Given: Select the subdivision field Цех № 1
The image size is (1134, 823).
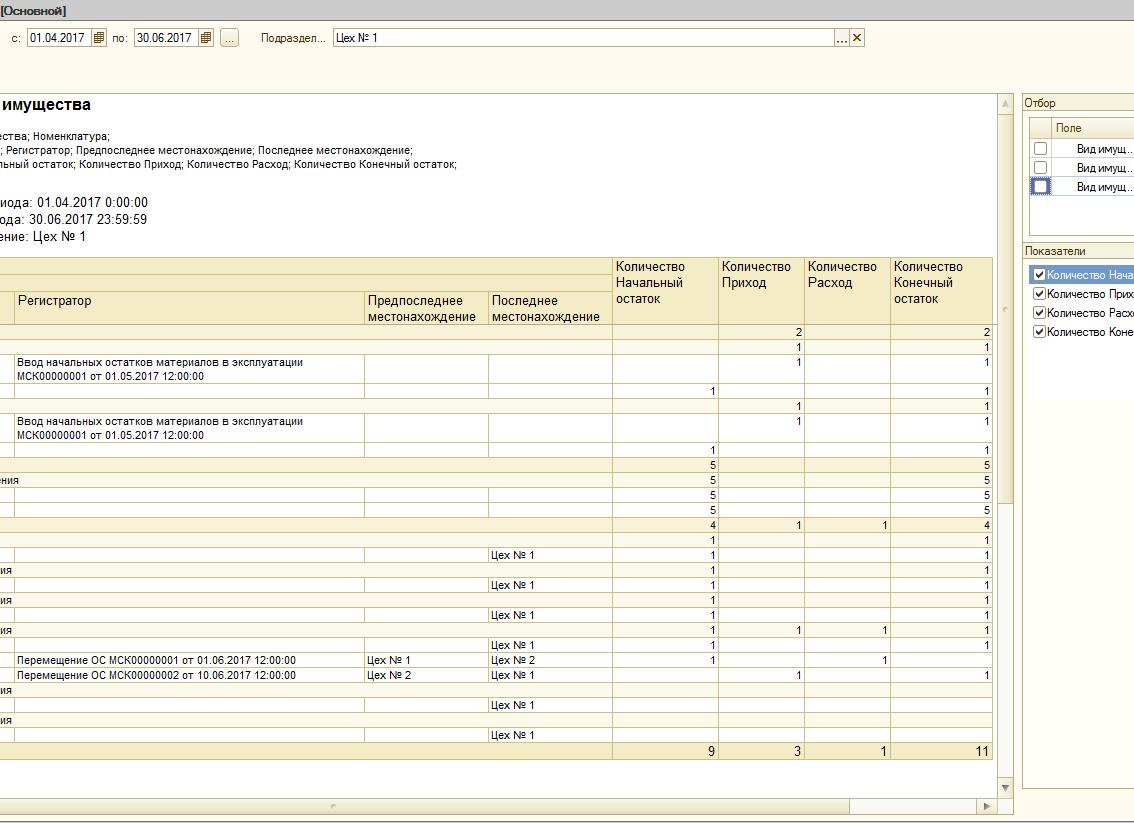Looking at the screenshot, I should 584,38.
